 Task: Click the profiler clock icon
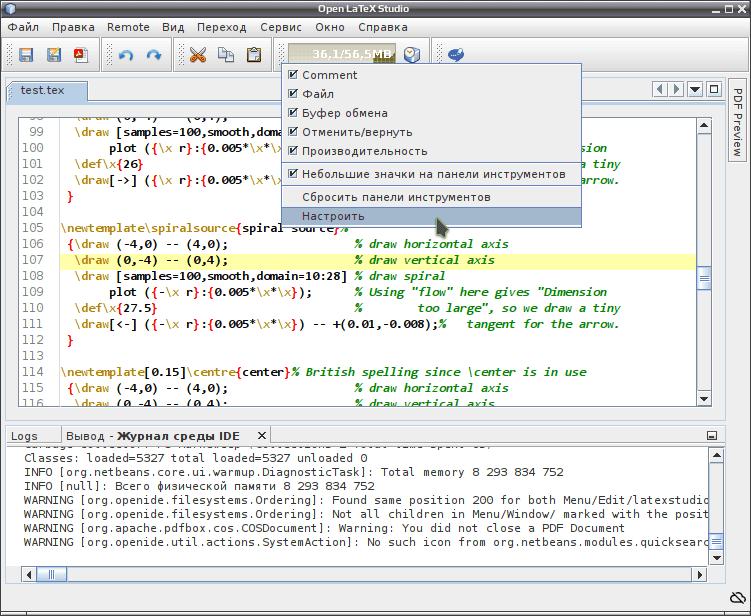411,55
